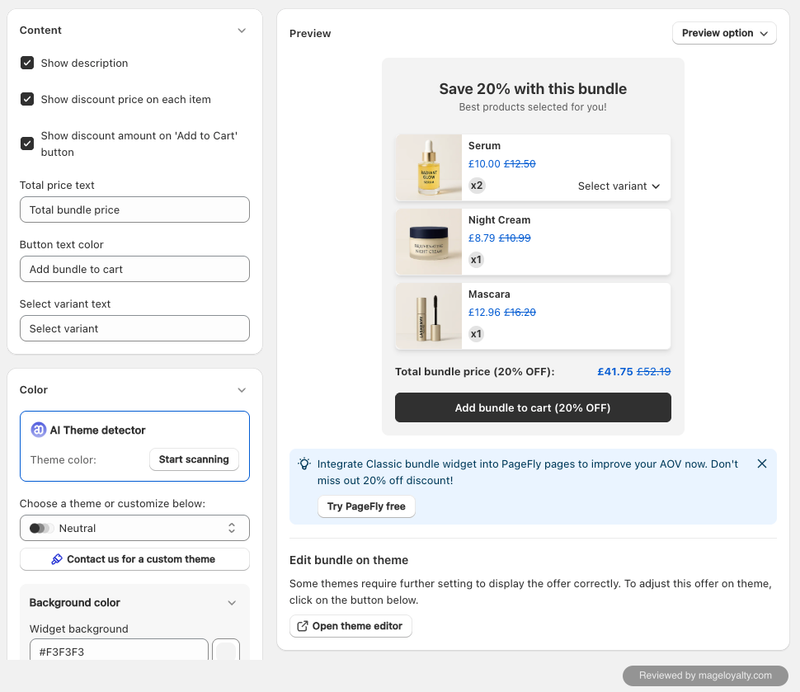This screenshot has height=692, width=800.
Task: Click the Background color section heading
Action: [74, 603]
